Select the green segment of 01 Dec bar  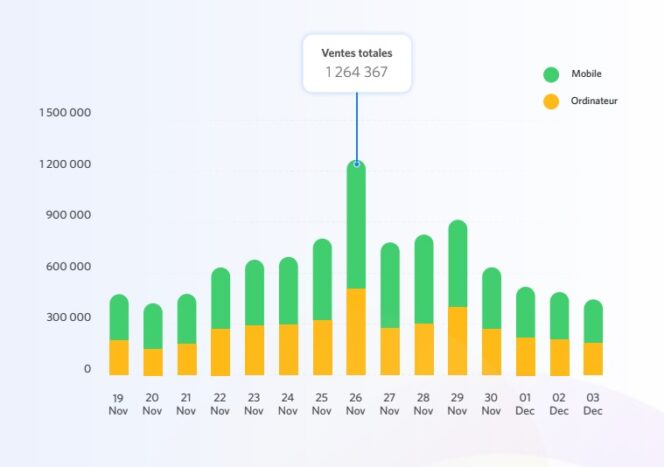click(526, 312)
